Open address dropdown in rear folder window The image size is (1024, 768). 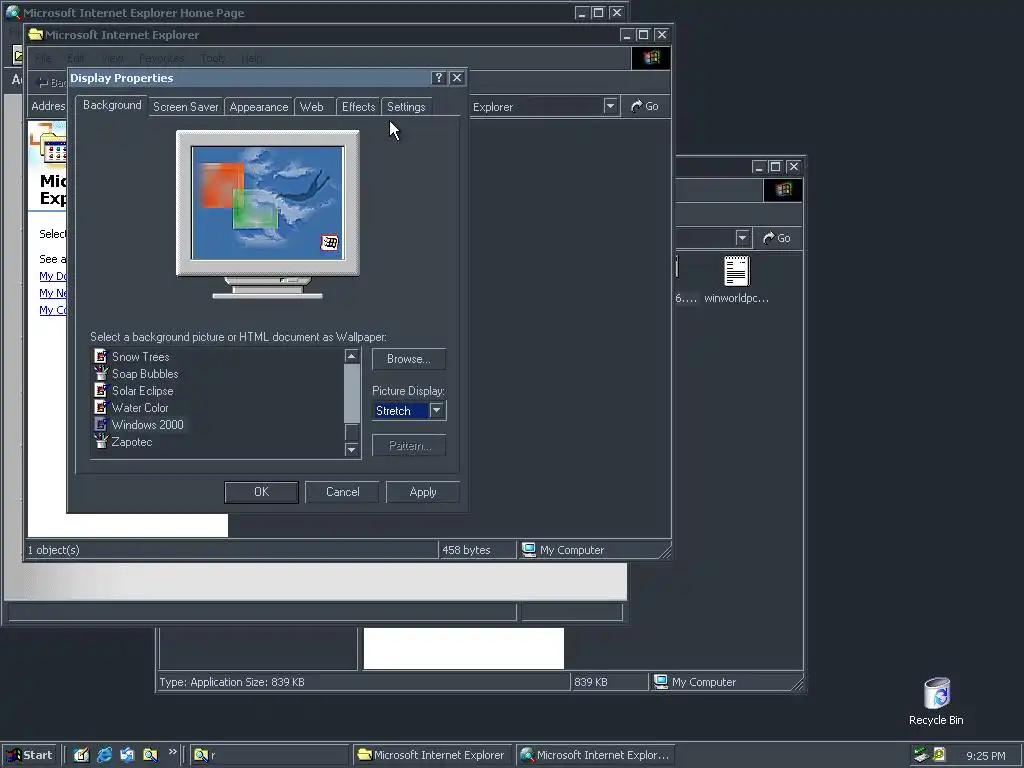tap(742, 238)
